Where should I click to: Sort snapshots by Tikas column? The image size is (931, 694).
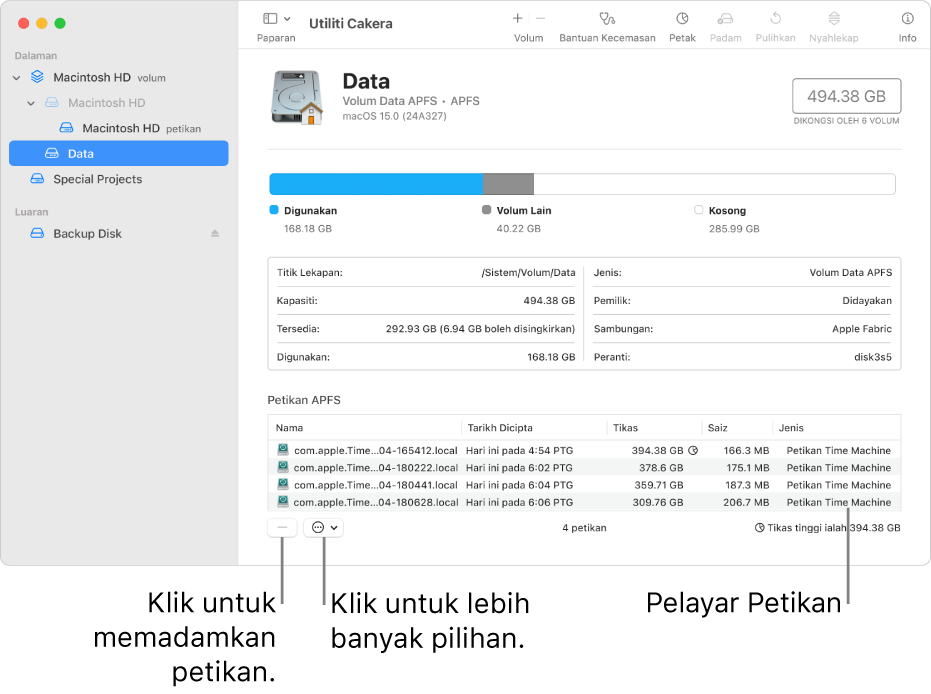pos(654,428)
